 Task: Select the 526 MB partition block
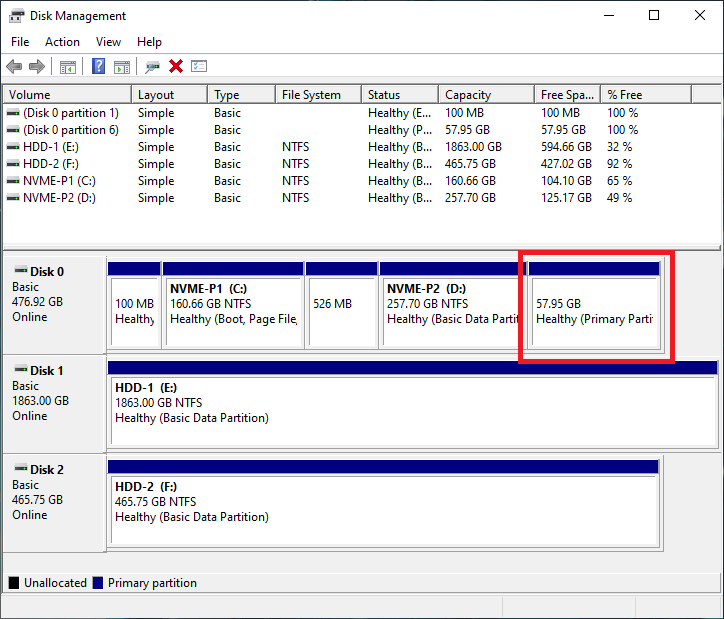point(342,305)
